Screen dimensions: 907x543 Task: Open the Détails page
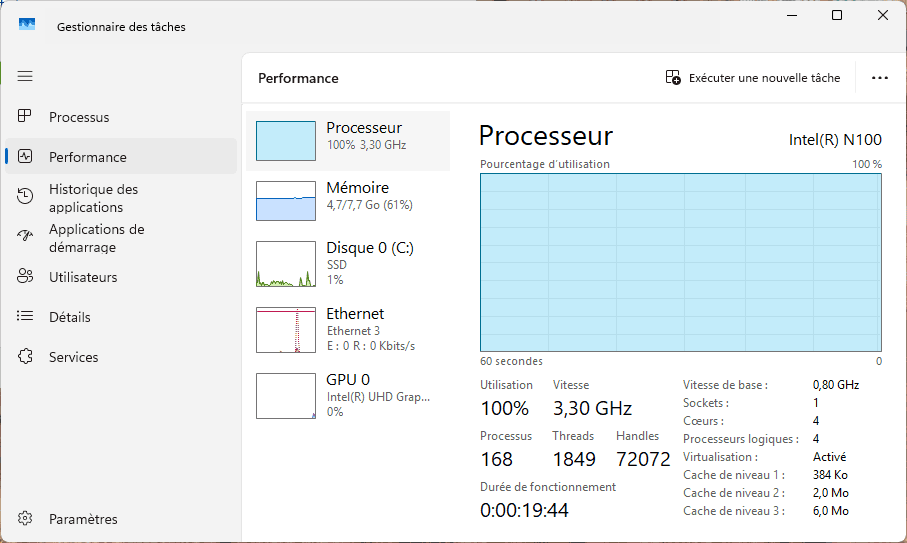click(x=121, y=317)
